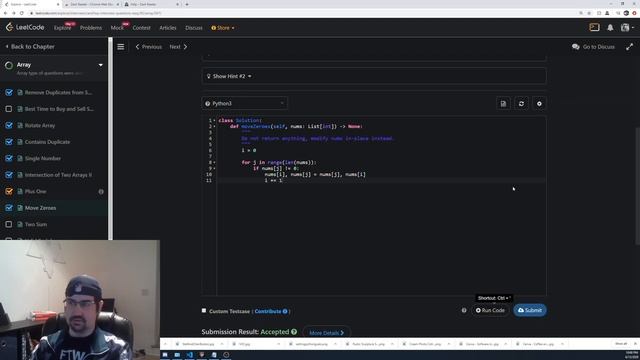Image resolution: width=640 pixels, height=360 pixels.
Task: Open the Explore menu item
Action: (62, 28)
